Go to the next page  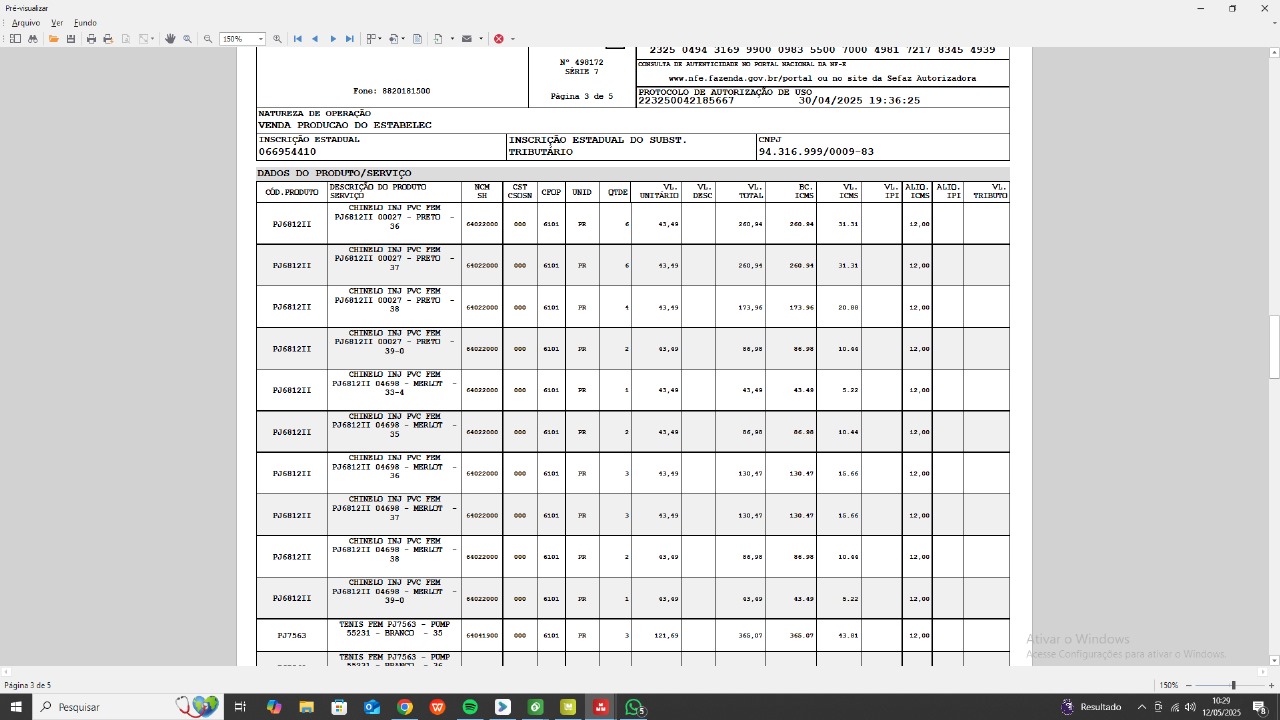[x=333, y=39]
